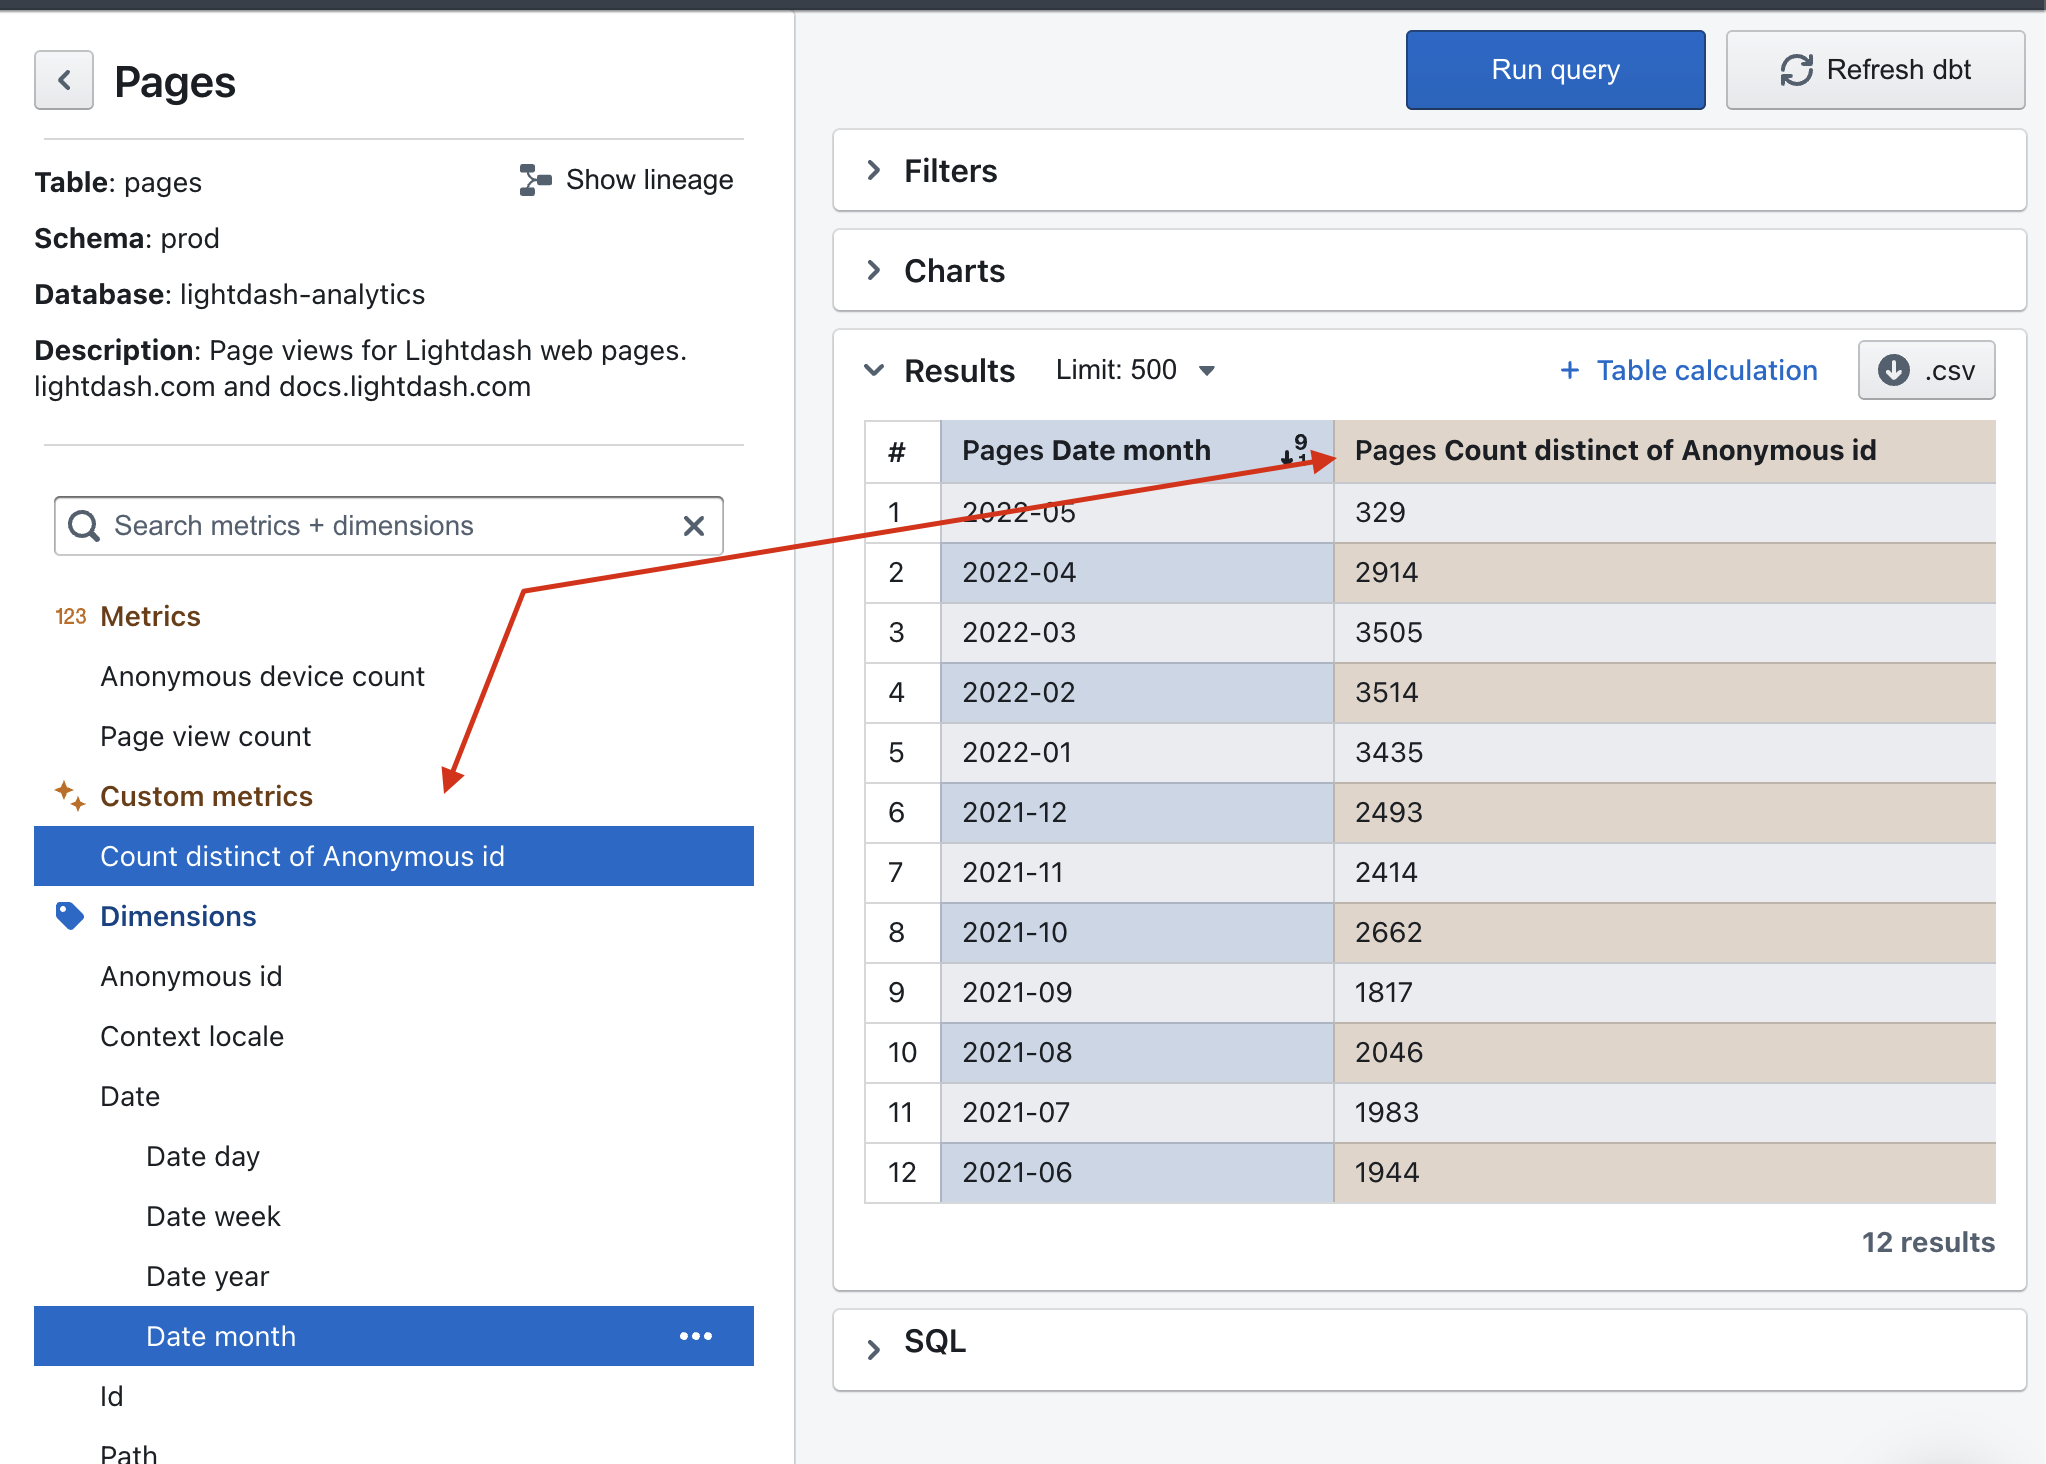The width and height of the screenshot is (2046, 1464).
Task: Click the download icon on the .csv button
Action: (x=1893, y=370)
